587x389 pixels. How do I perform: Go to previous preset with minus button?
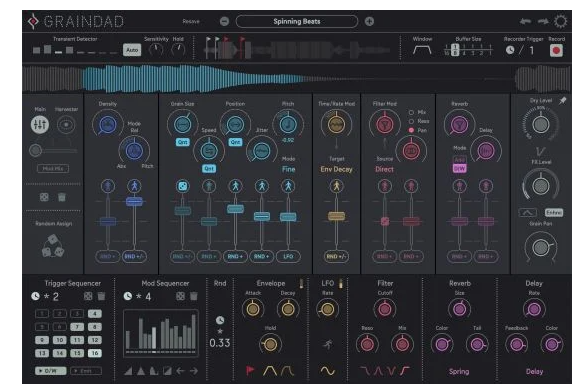click(224, 21)
